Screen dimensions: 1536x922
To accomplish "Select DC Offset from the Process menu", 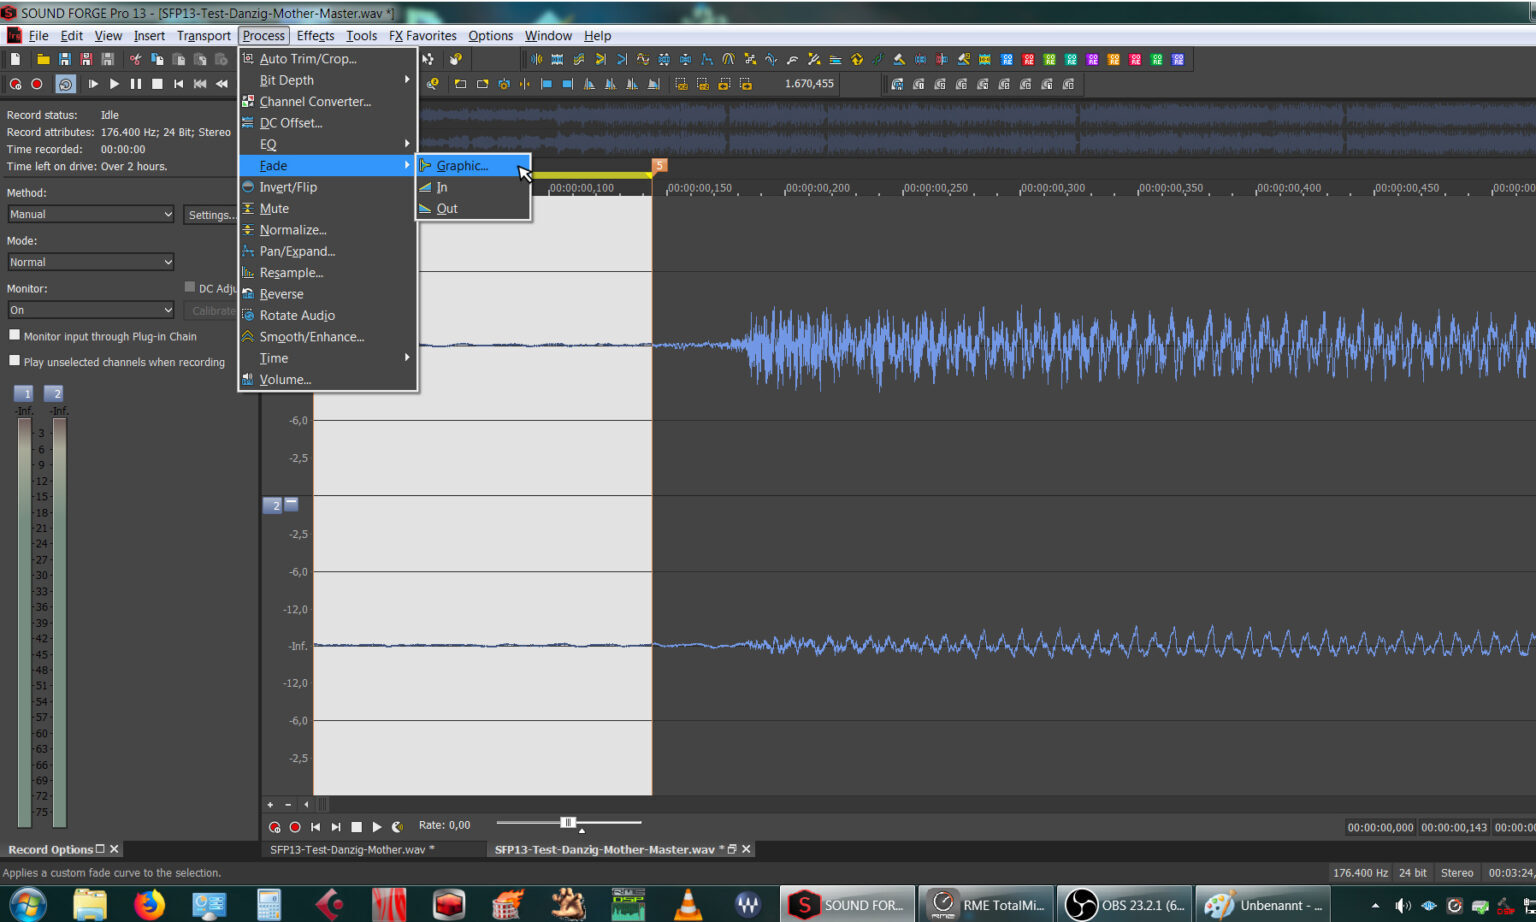I will point(327,123).
